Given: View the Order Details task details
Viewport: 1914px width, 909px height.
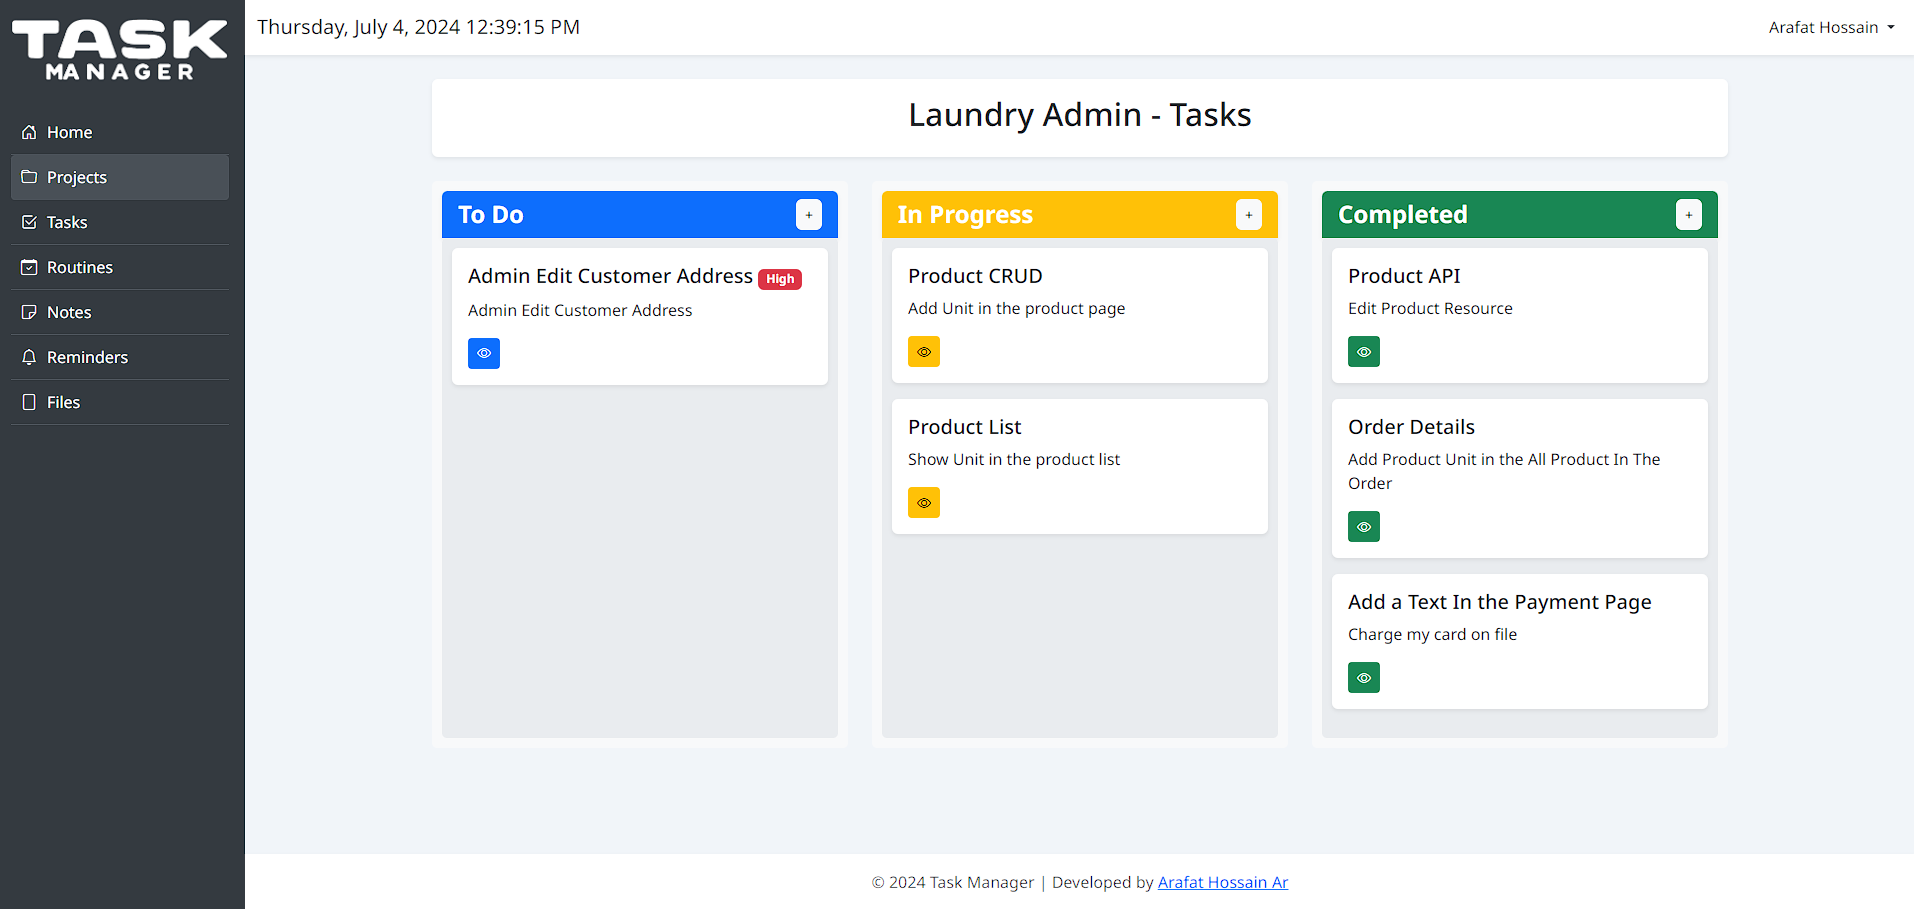Looking at the screenshot, I should coord(1363,526).
